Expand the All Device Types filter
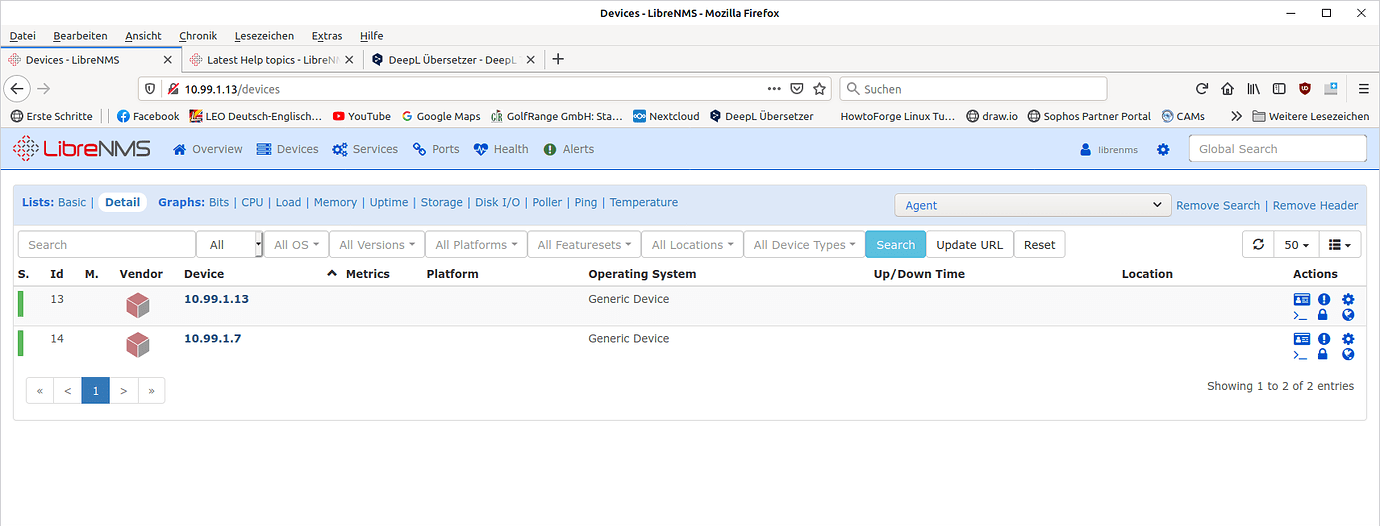This screenshot has width=1380, height=526. click(x=804, y=245)
